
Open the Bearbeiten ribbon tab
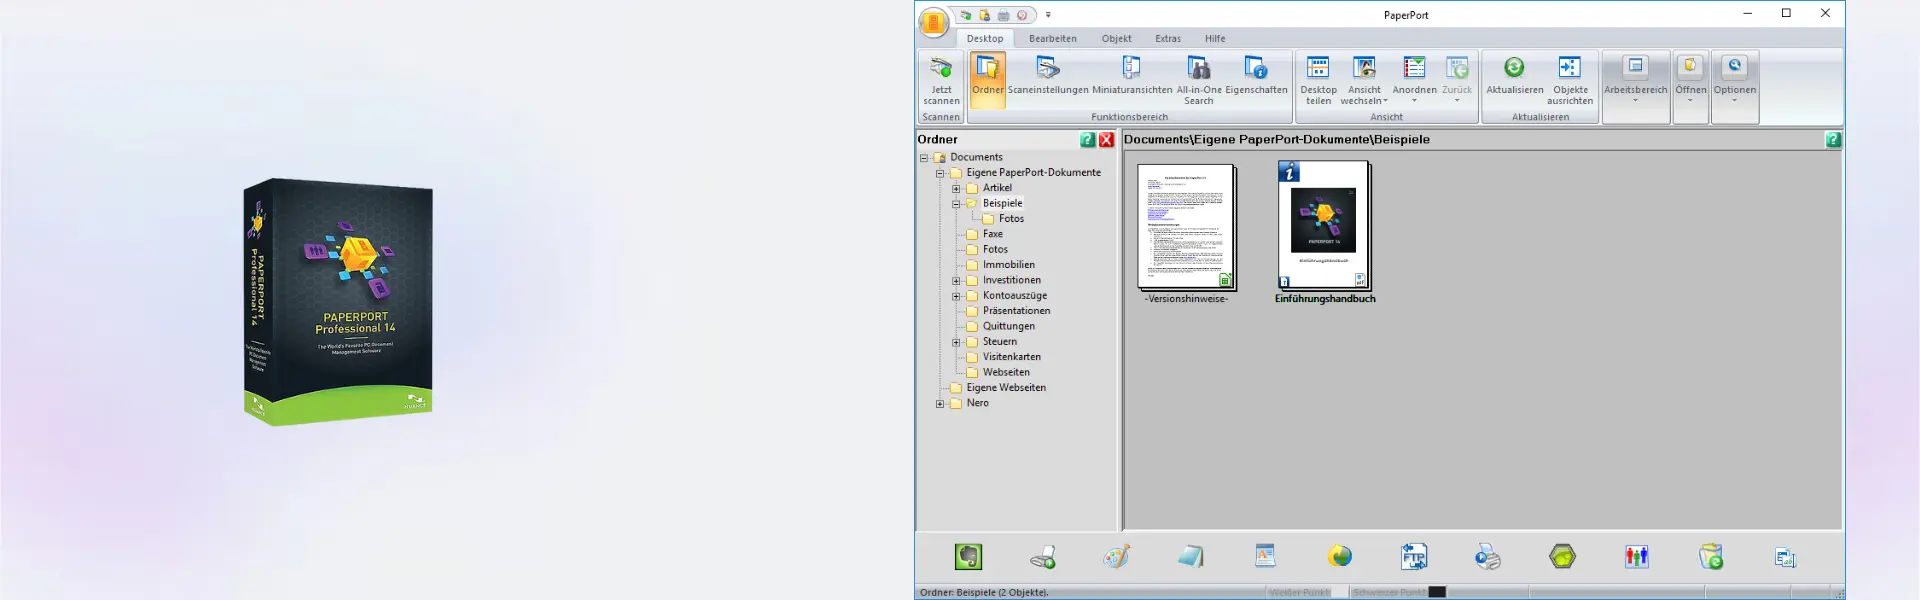[1053, 39]
